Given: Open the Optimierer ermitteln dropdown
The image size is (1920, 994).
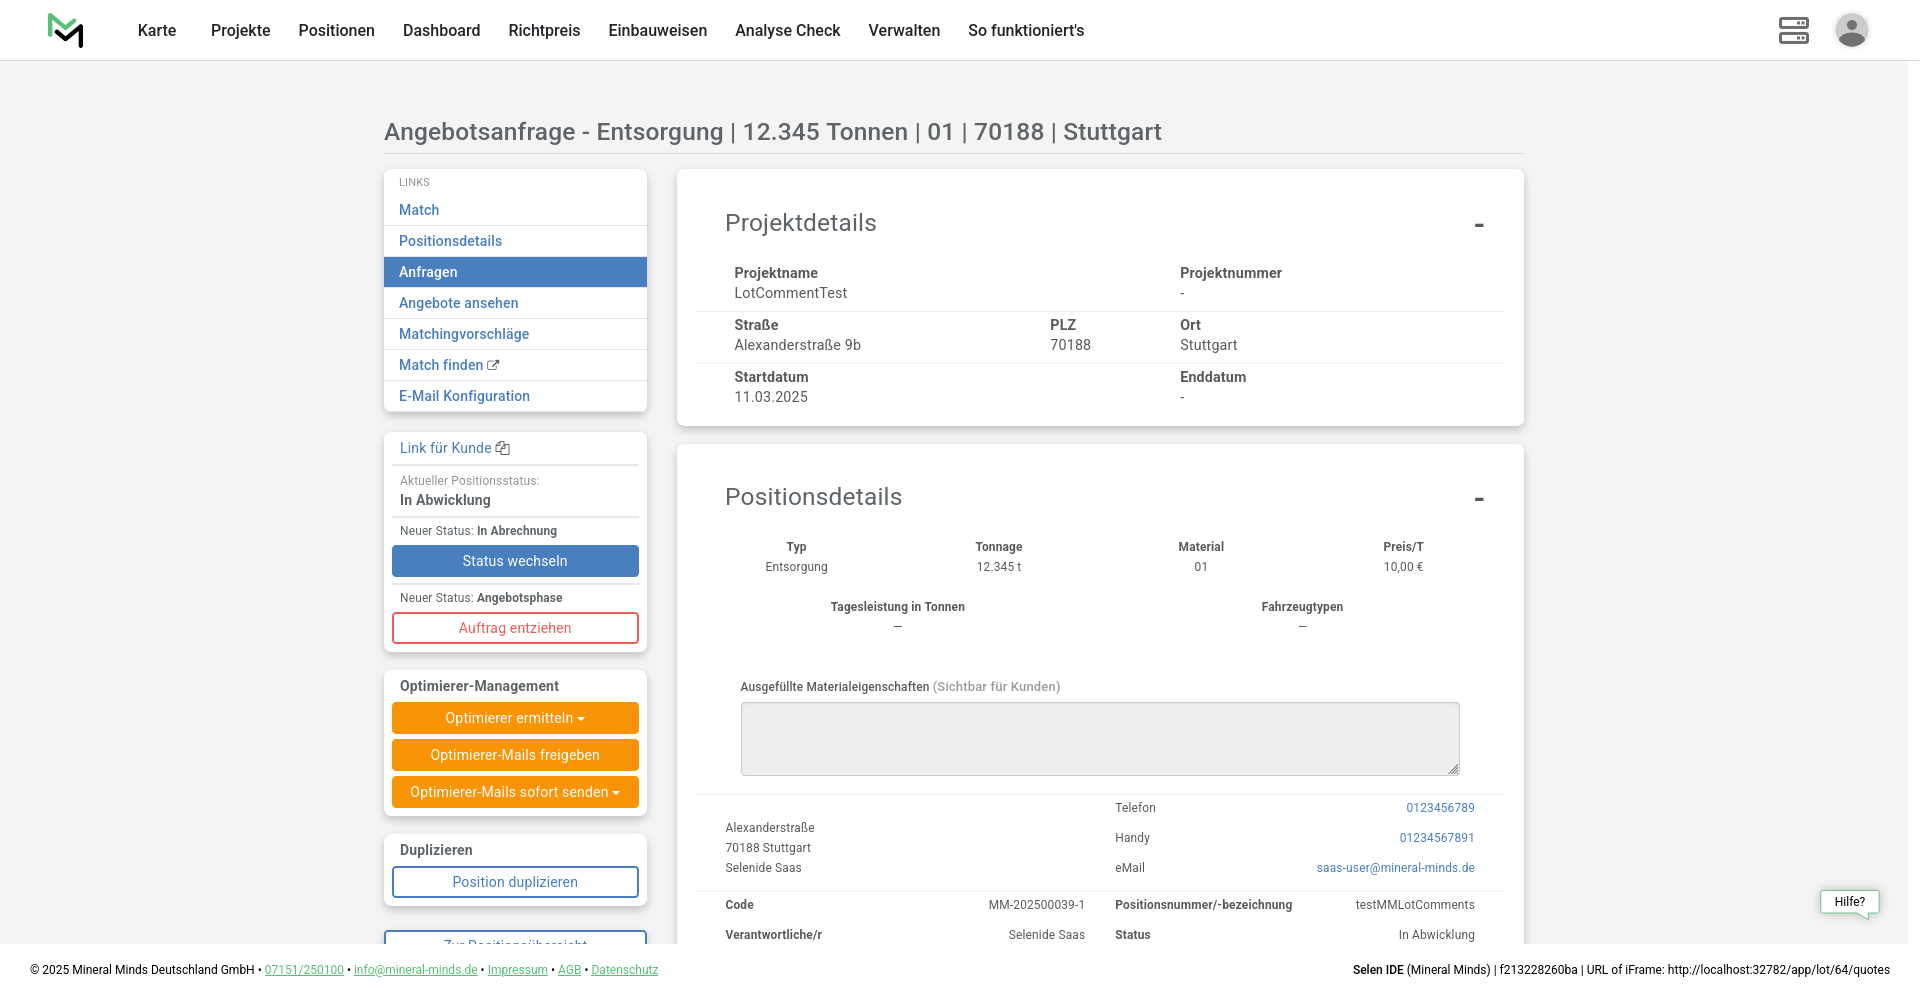Looking at the screenshot, I should point(515,718).
